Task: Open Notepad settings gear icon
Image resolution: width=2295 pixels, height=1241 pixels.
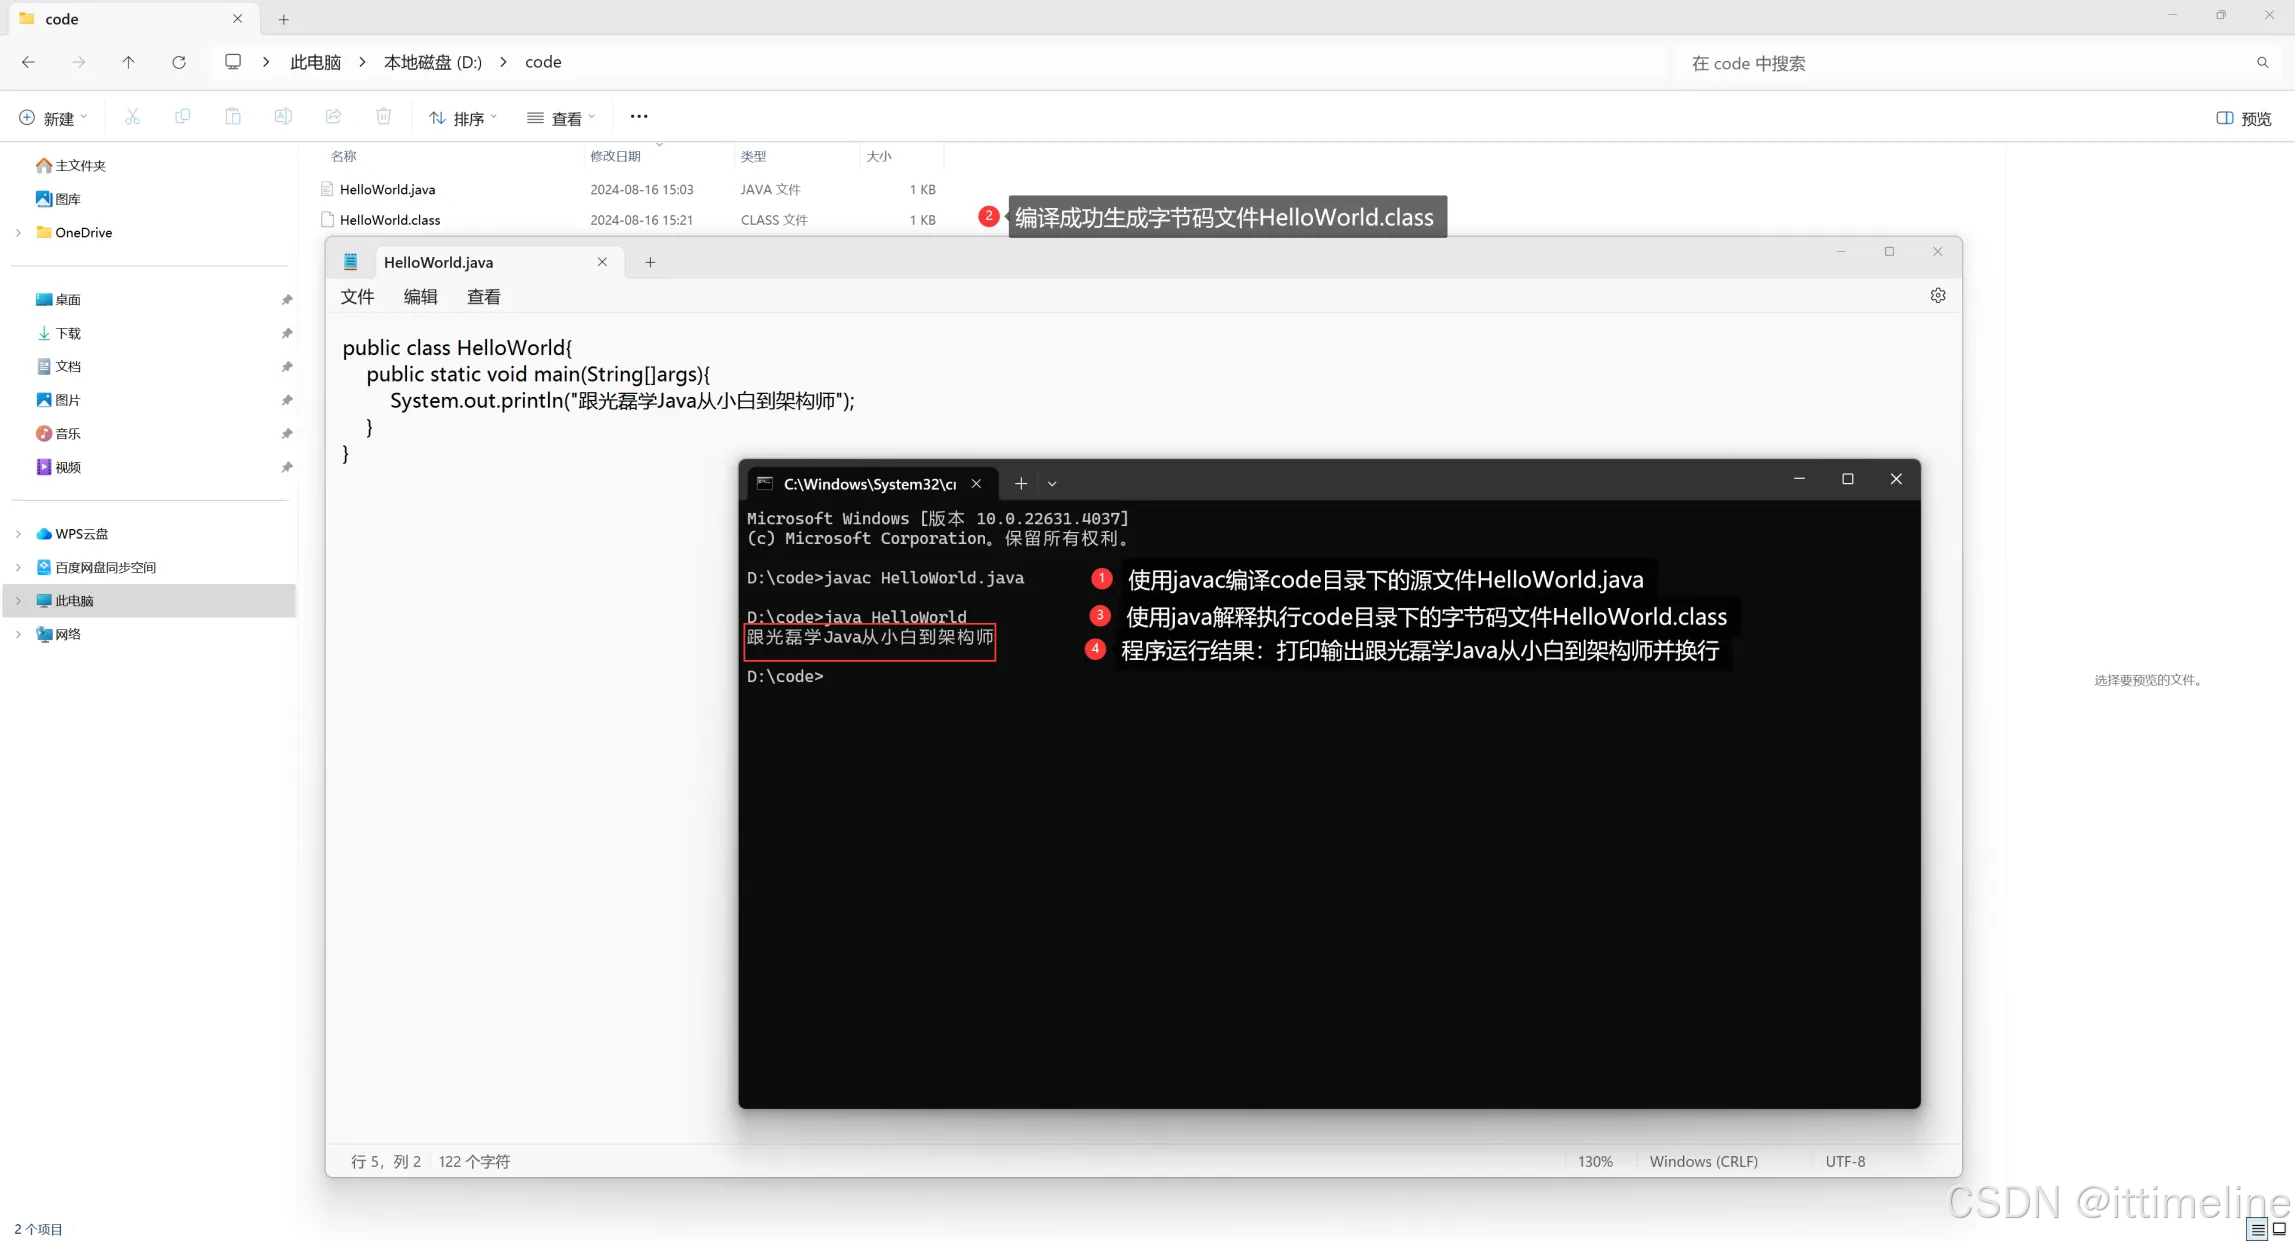Action: click(1937, 296)
